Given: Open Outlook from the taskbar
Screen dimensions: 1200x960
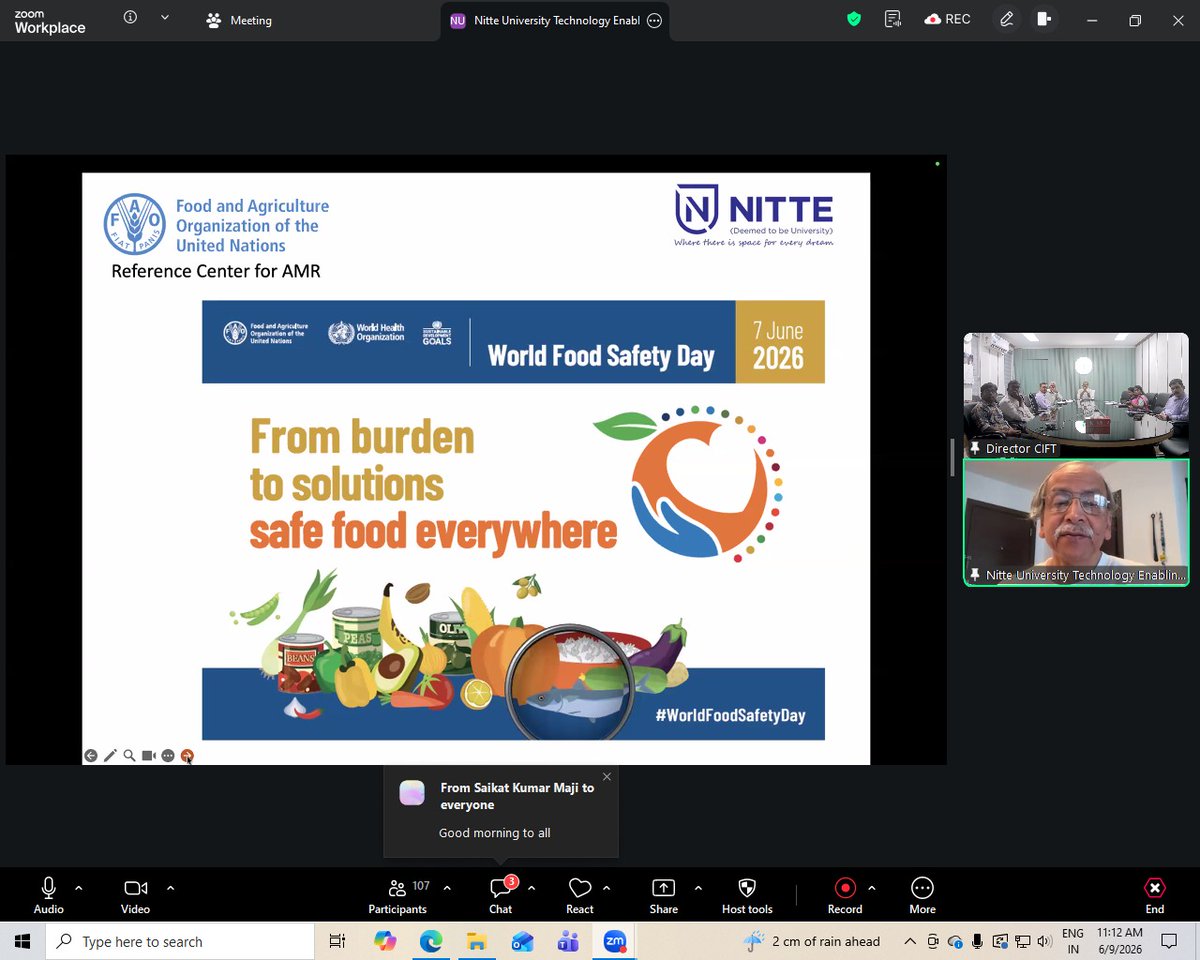Looking at the screenshot, I should pyautogui.click(x=522, y=941).
